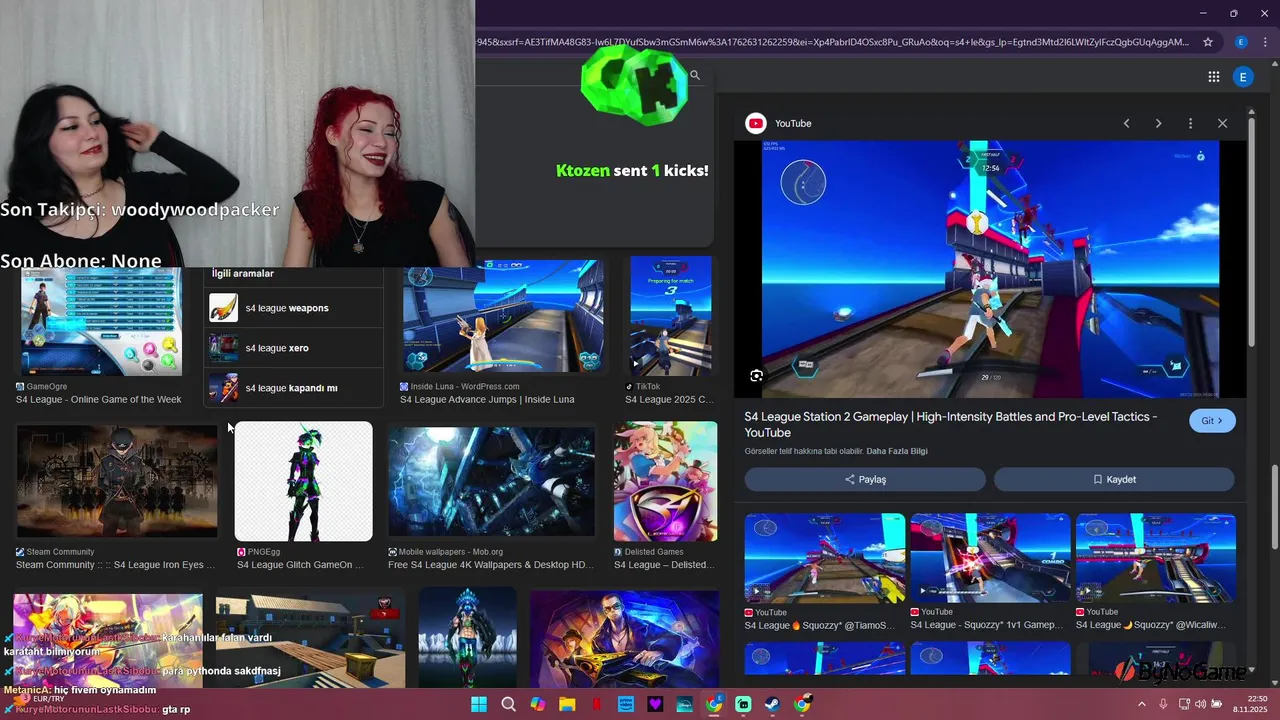Click the Kaydet save button
Viewport: 1280px width, 720px height.
(x=1114, y=479)
